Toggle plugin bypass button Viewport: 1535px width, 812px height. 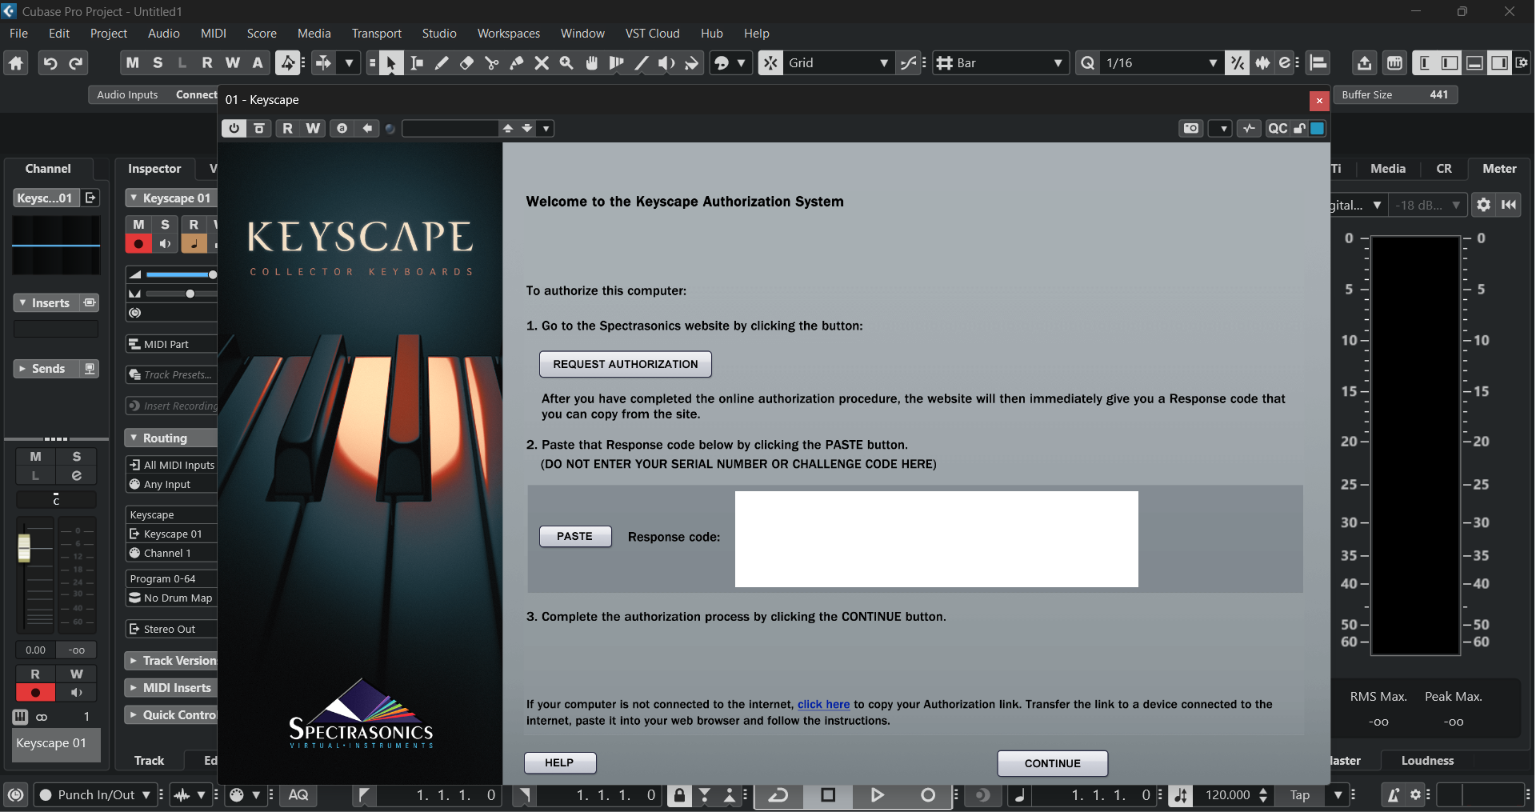[x=259, y=128]
